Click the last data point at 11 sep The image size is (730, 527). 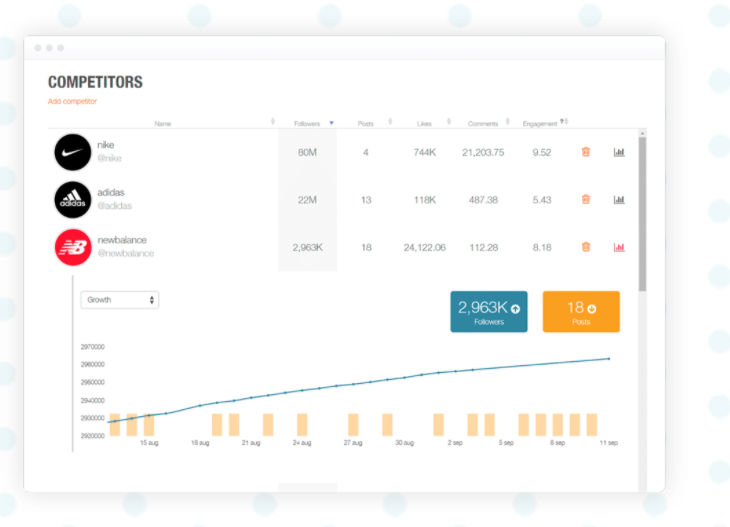tap(609, 358)
